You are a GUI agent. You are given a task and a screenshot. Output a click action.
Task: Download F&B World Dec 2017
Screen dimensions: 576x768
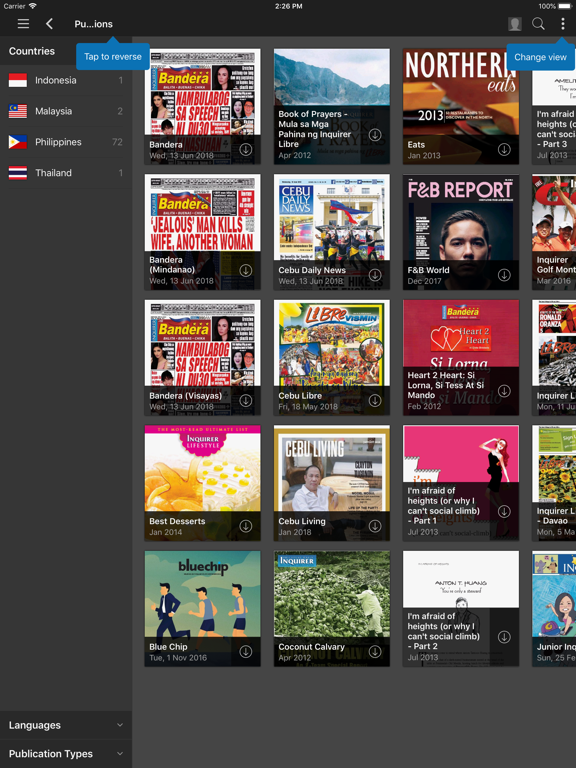tap(504, 275)
